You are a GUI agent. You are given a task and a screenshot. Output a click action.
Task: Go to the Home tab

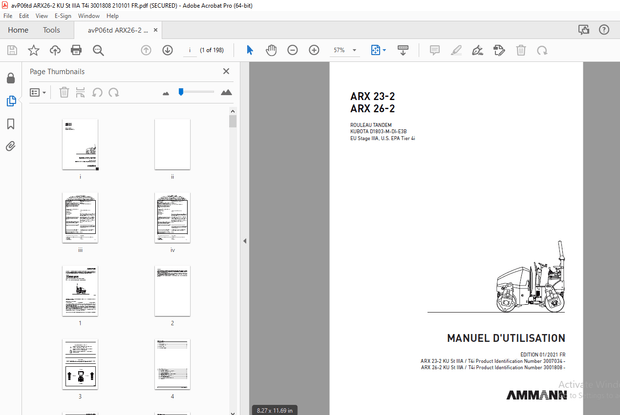[18, 30]
